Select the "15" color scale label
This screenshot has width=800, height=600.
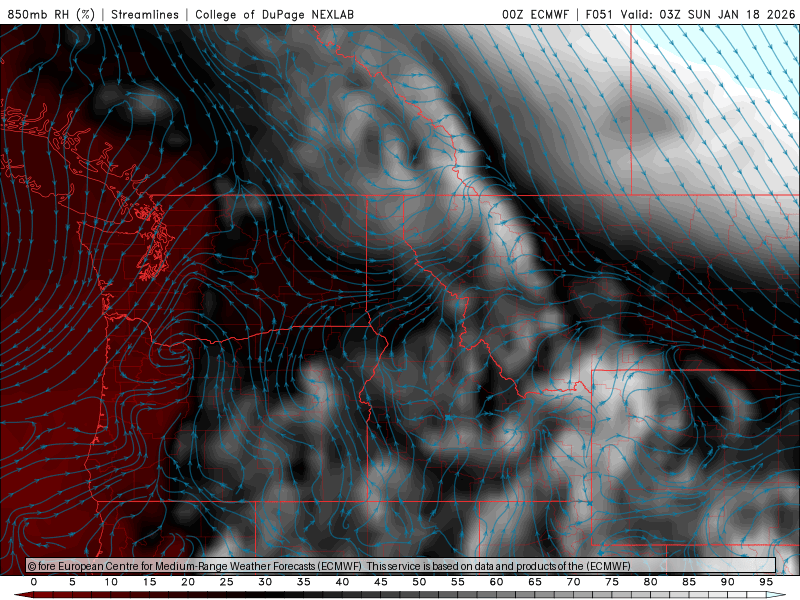(x=149, y=582)
